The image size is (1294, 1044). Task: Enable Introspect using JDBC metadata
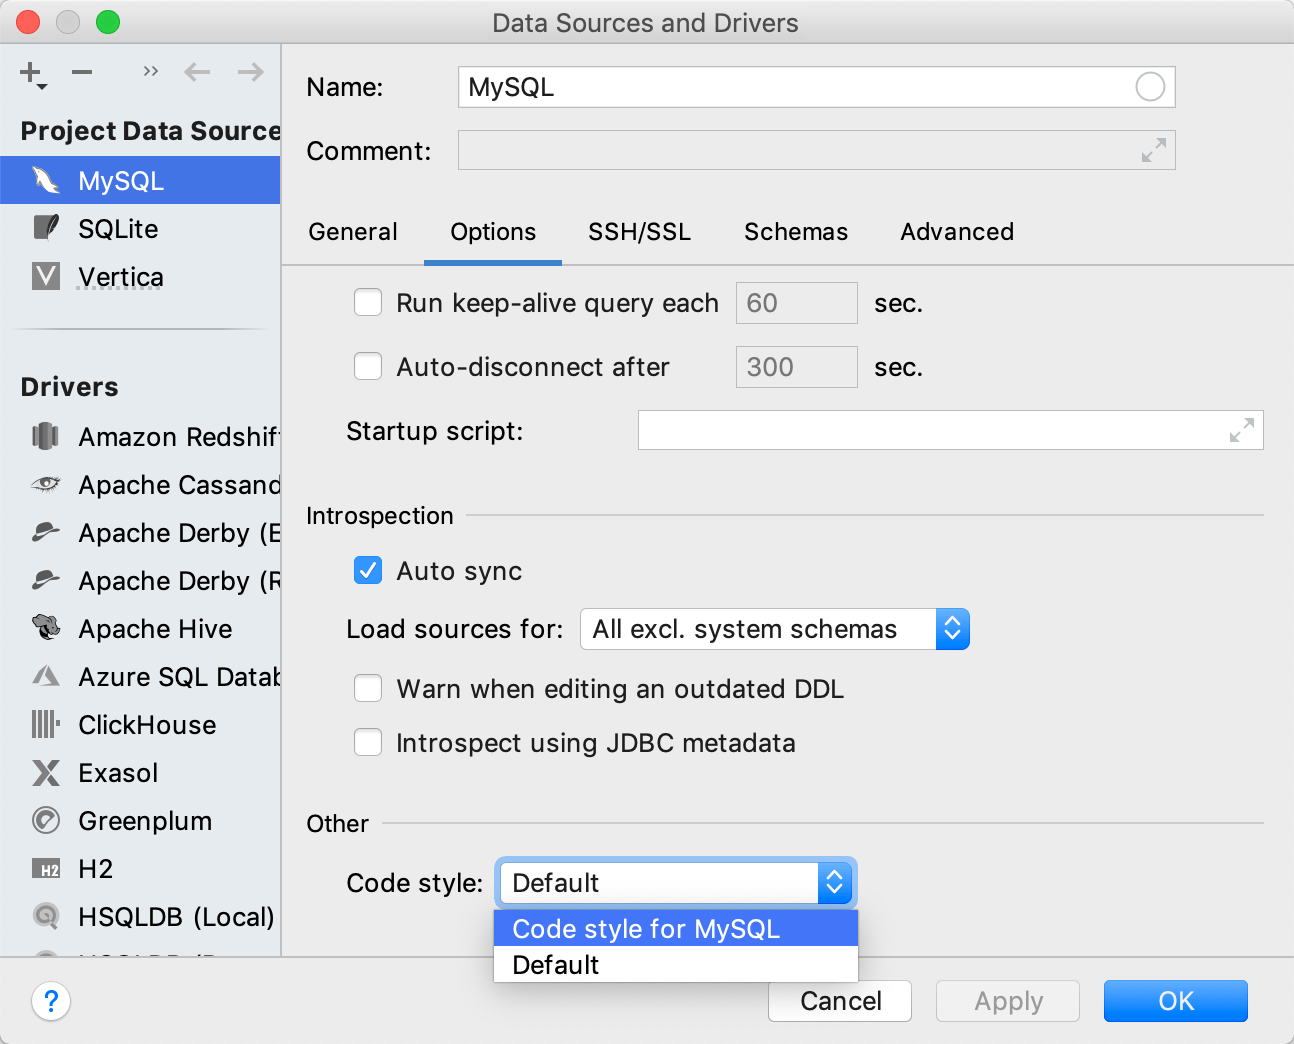(368, 742)
